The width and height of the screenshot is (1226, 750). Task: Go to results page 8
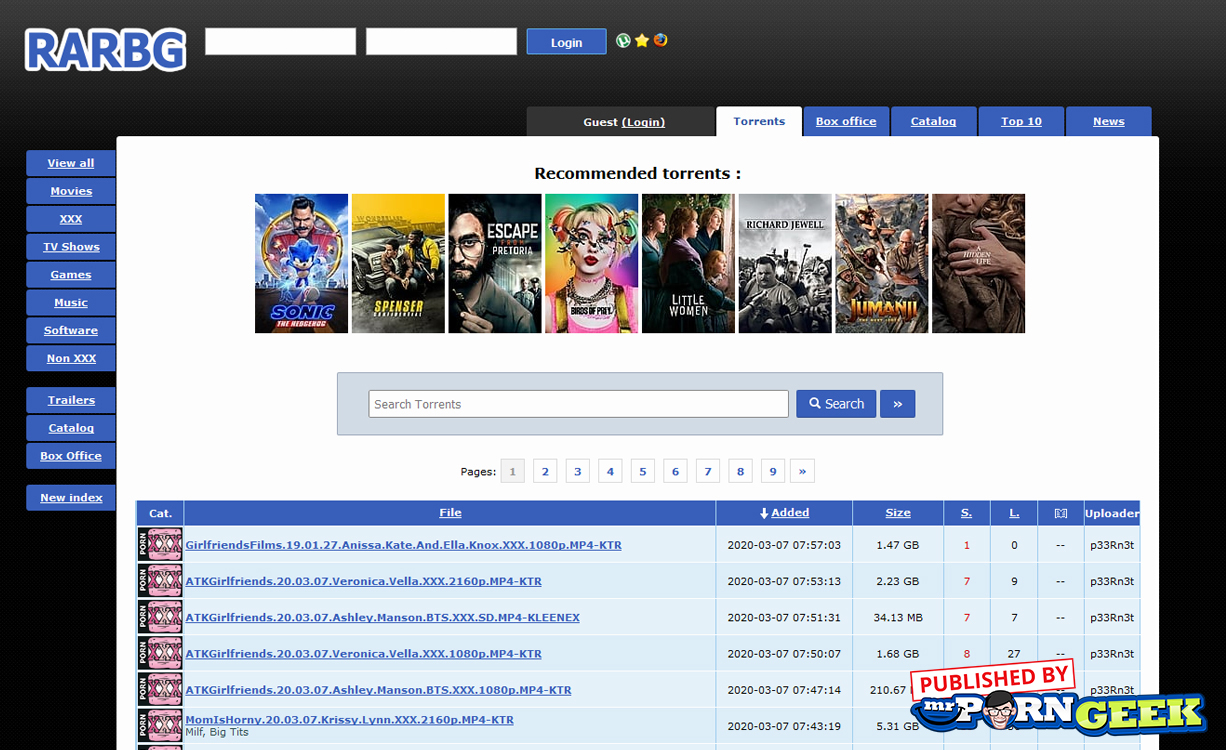click(x=740, y=471)
